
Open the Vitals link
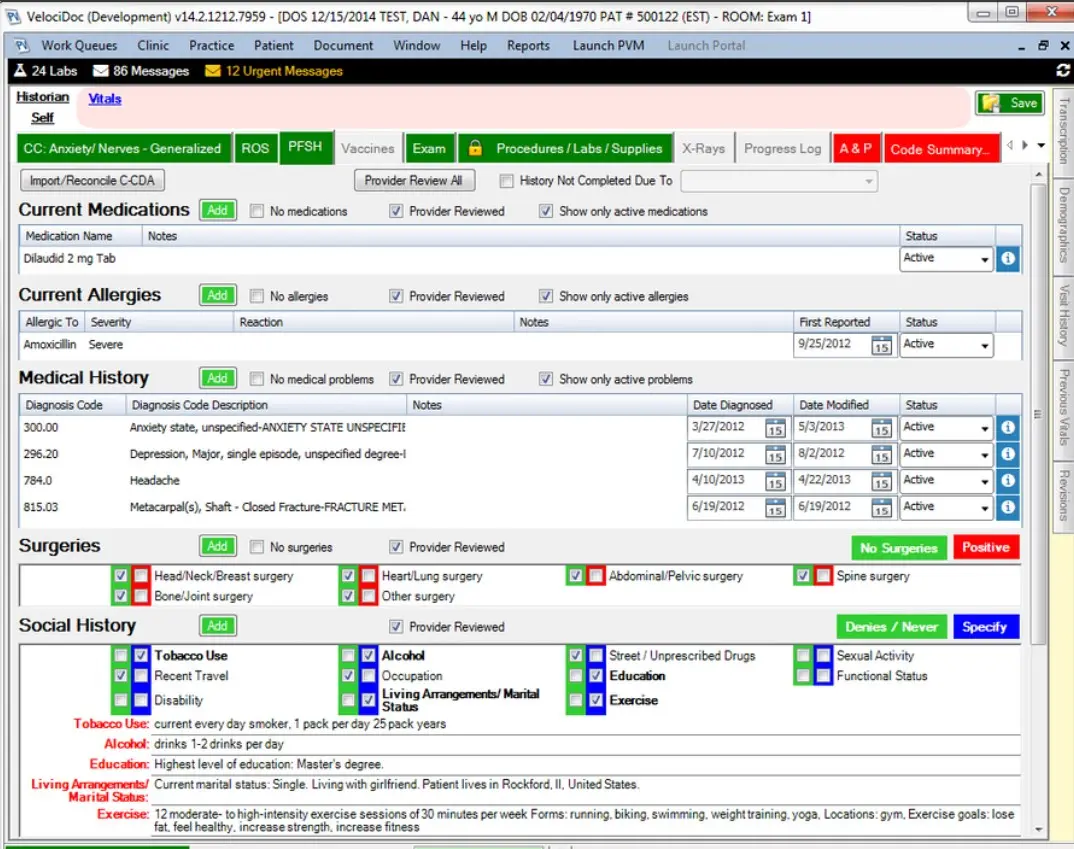tap(104, 98)
